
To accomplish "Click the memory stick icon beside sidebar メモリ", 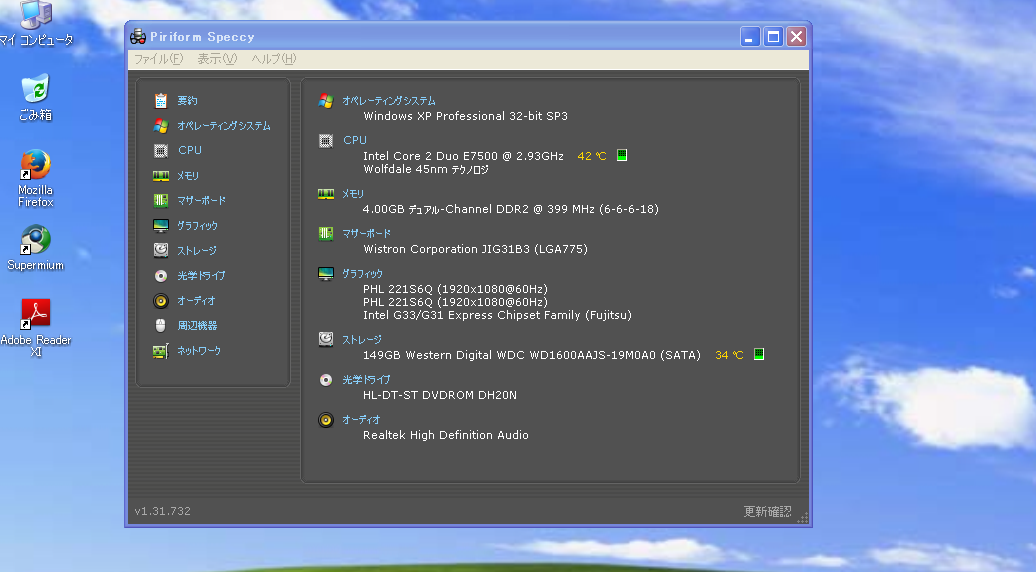I will (161, 176).
